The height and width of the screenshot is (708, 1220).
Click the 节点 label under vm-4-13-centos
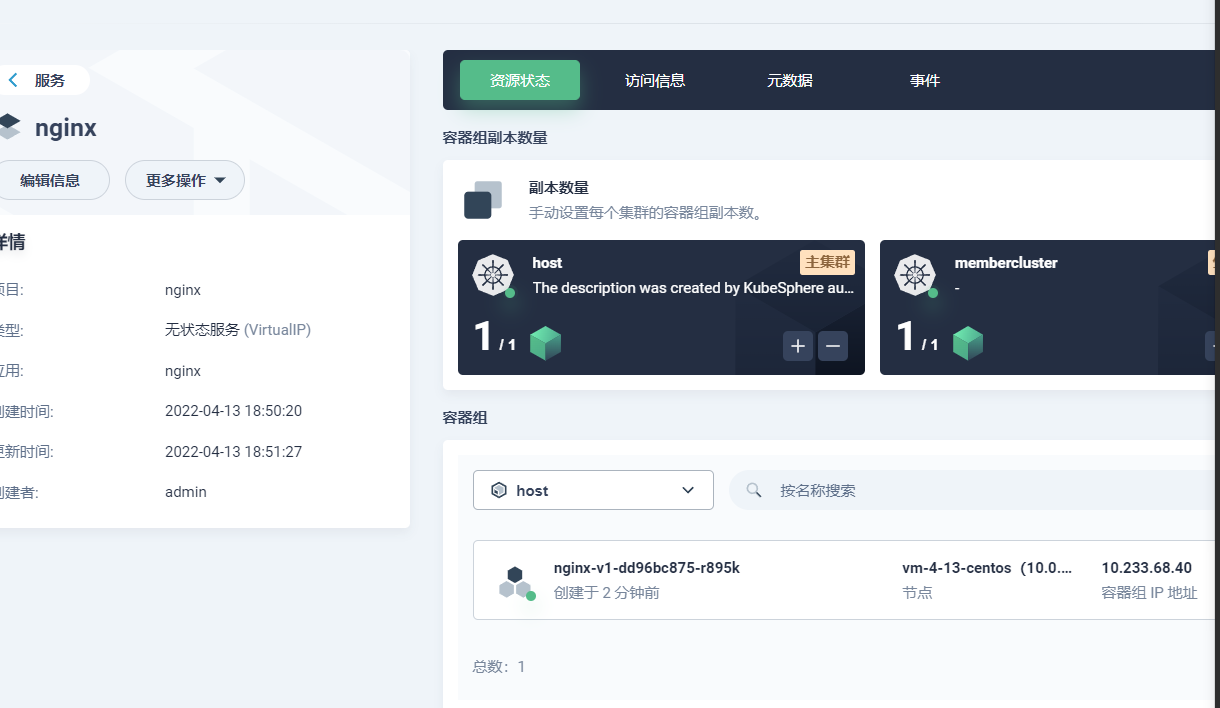(917, 592)
